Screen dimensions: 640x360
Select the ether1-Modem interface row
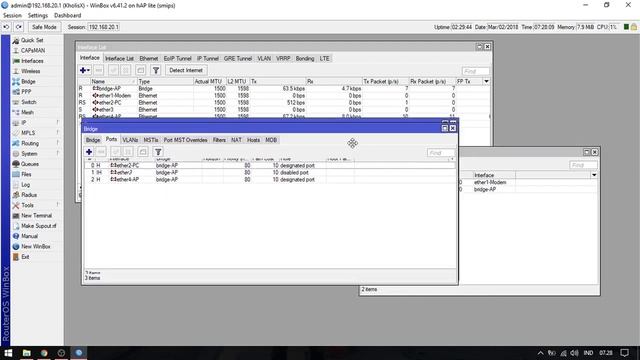pos(283,96)
